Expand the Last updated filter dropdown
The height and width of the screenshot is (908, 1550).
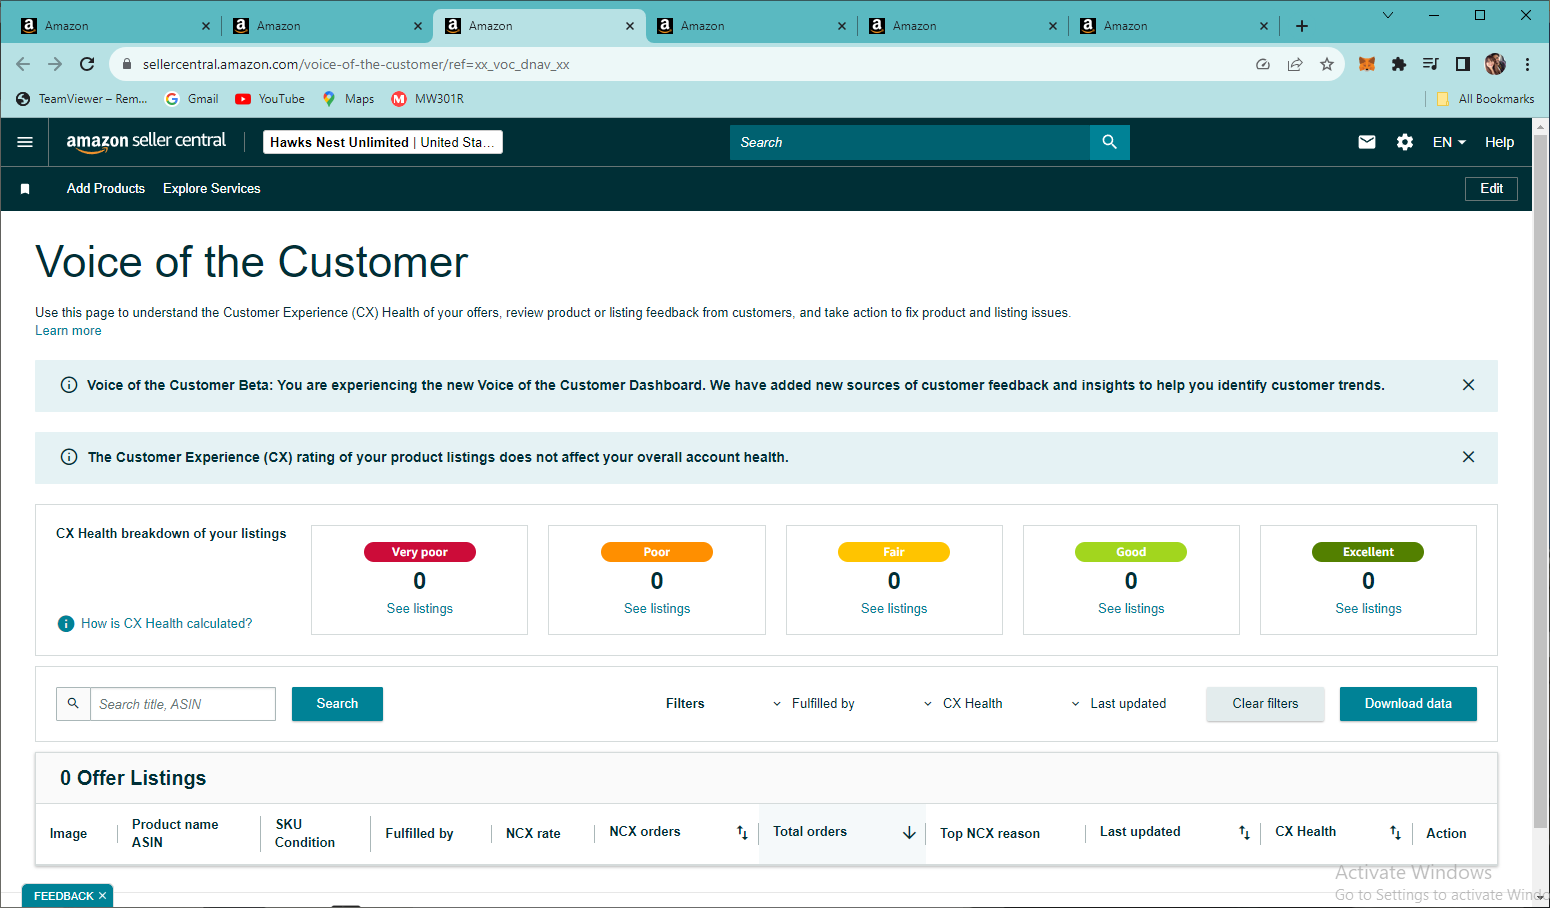tap(1118, 704)
